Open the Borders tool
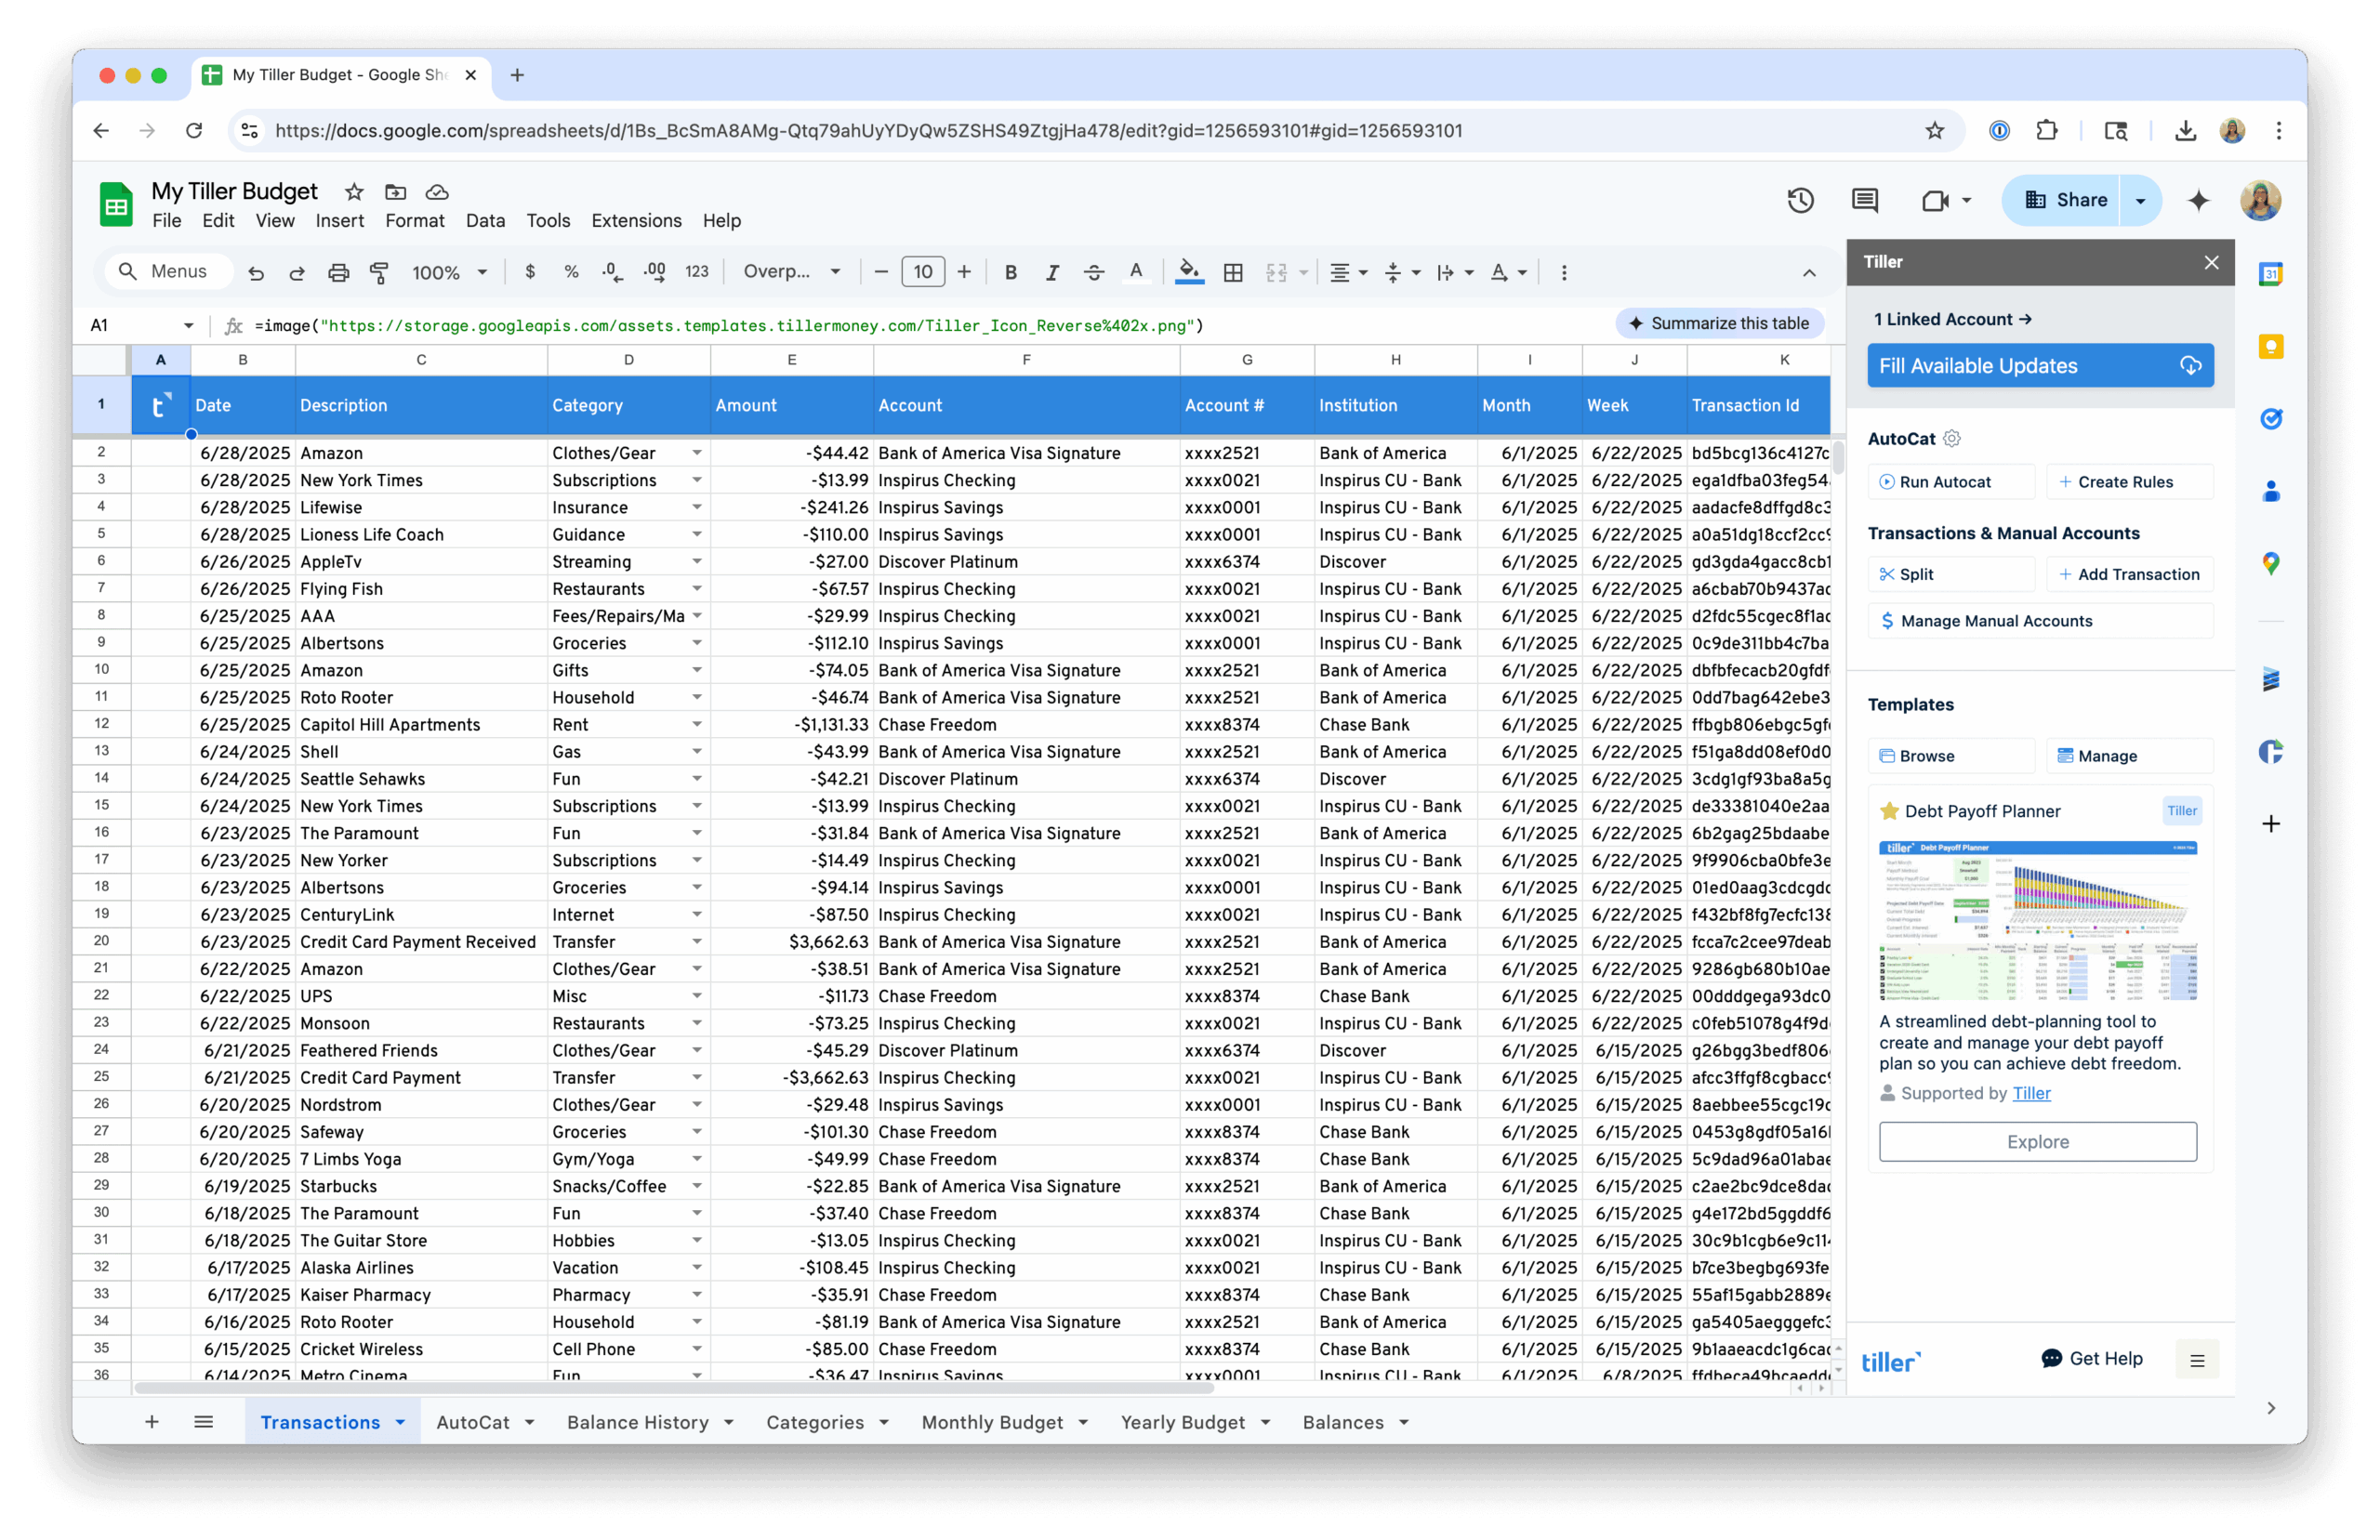 1233,271
